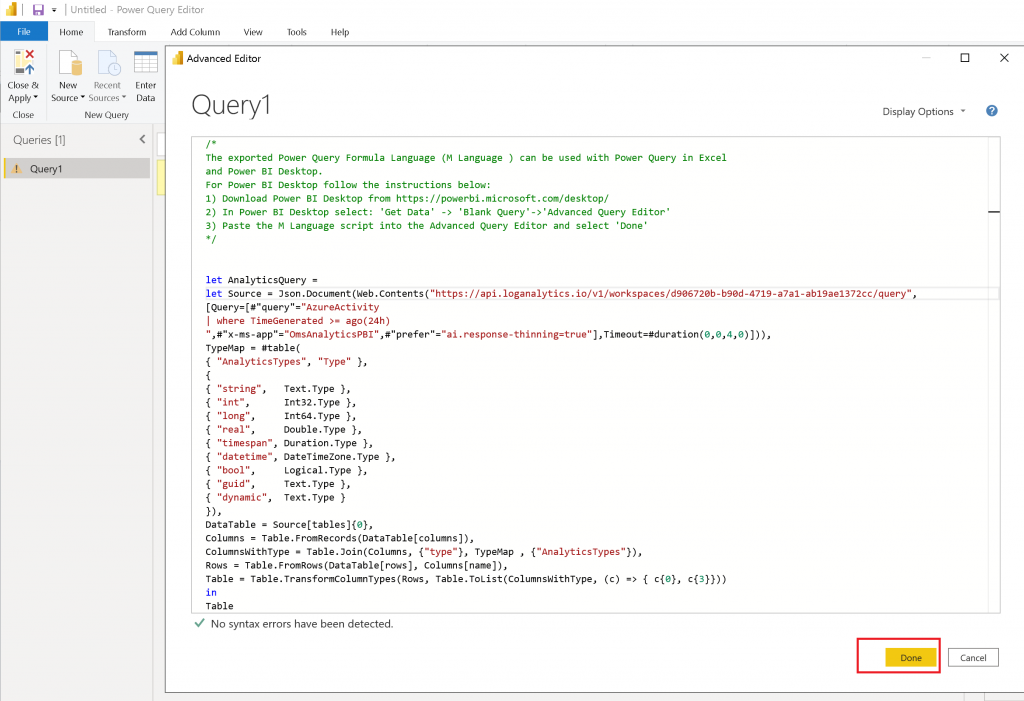Screen dimensions: 1024x701
Task: Open the Add Column tab
Action: pyautogui.click(x=195, y=32)
